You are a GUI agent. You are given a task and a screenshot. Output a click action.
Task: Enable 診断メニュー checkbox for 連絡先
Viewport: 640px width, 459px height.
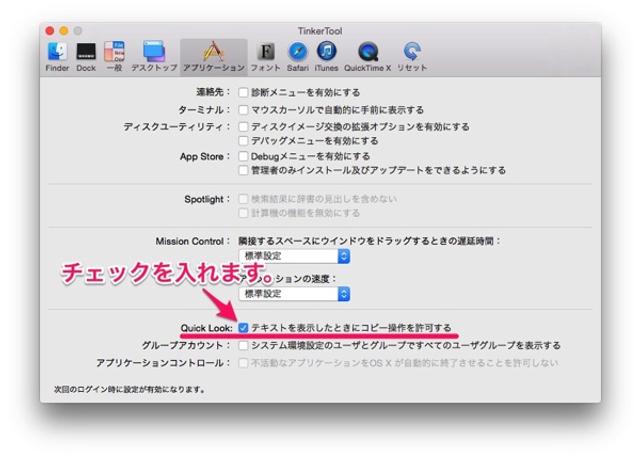[x=243, y=93]
